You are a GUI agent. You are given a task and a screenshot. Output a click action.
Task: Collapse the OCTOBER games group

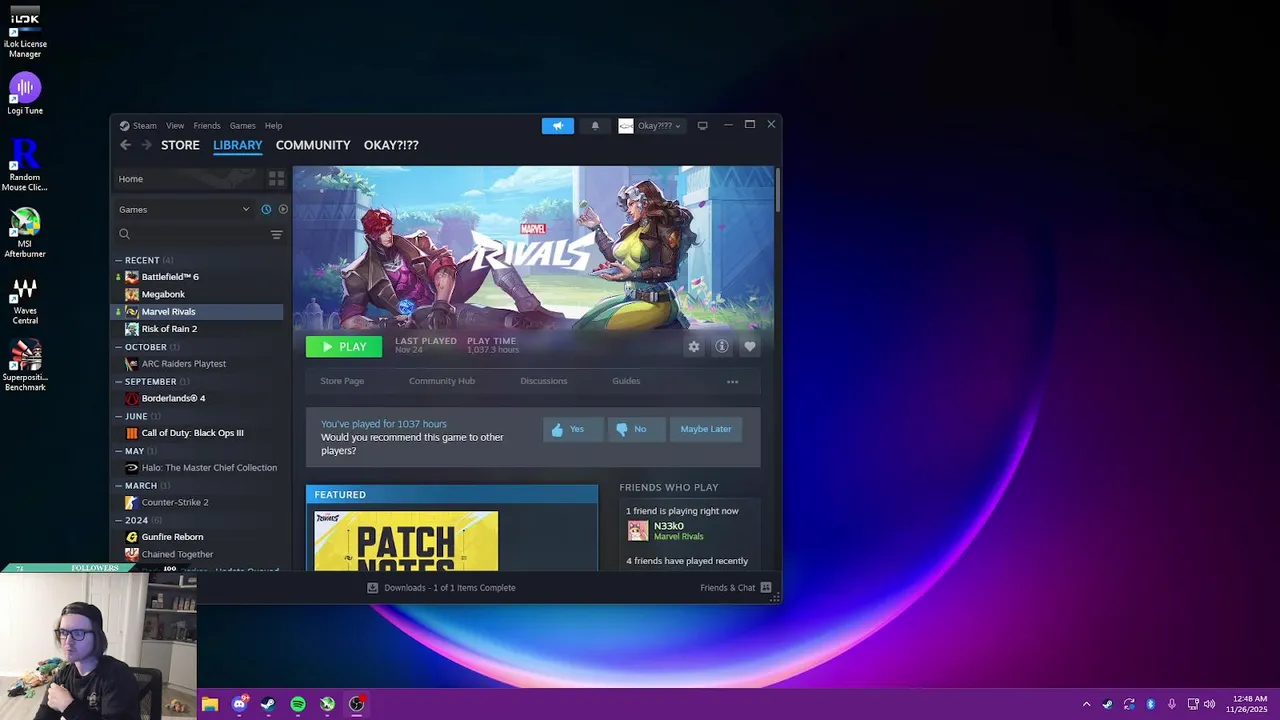(x=118, y=347)
